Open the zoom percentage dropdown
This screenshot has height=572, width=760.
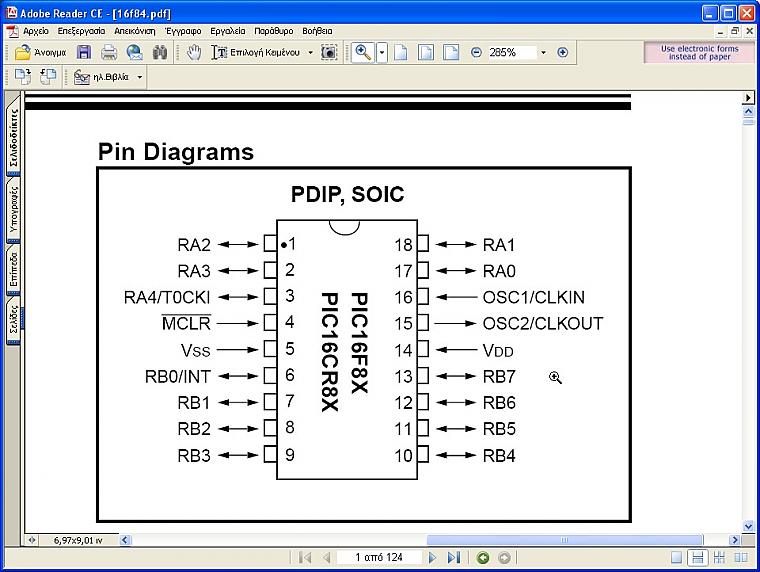click(x=543, y=52)
